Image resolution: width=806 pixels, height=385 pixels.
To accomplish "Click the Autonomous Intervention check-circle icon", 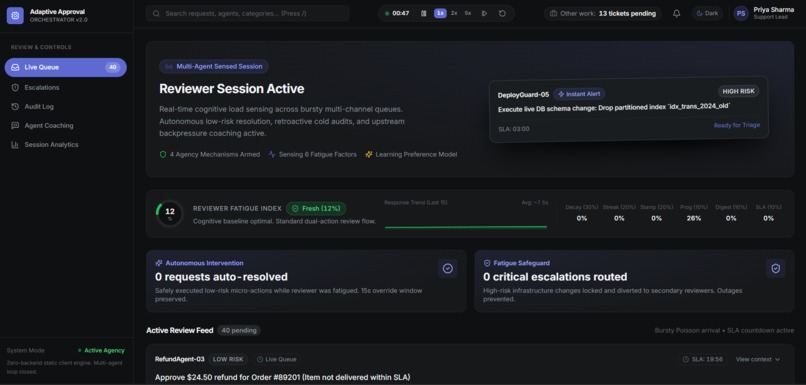I will (448, 269).
